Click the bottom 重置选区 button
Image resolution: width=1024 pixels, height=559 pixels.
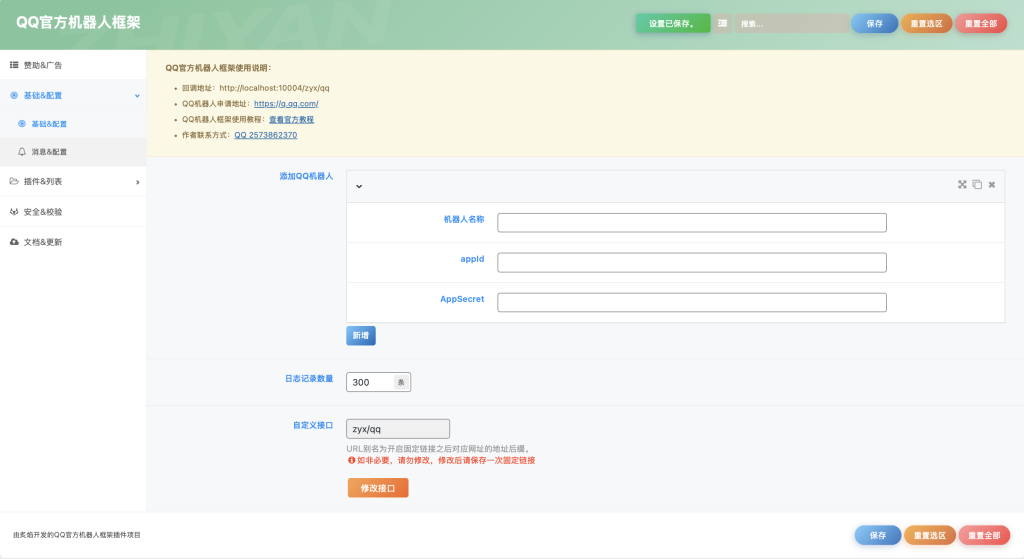pyautogui.click(x=929, y=535)
